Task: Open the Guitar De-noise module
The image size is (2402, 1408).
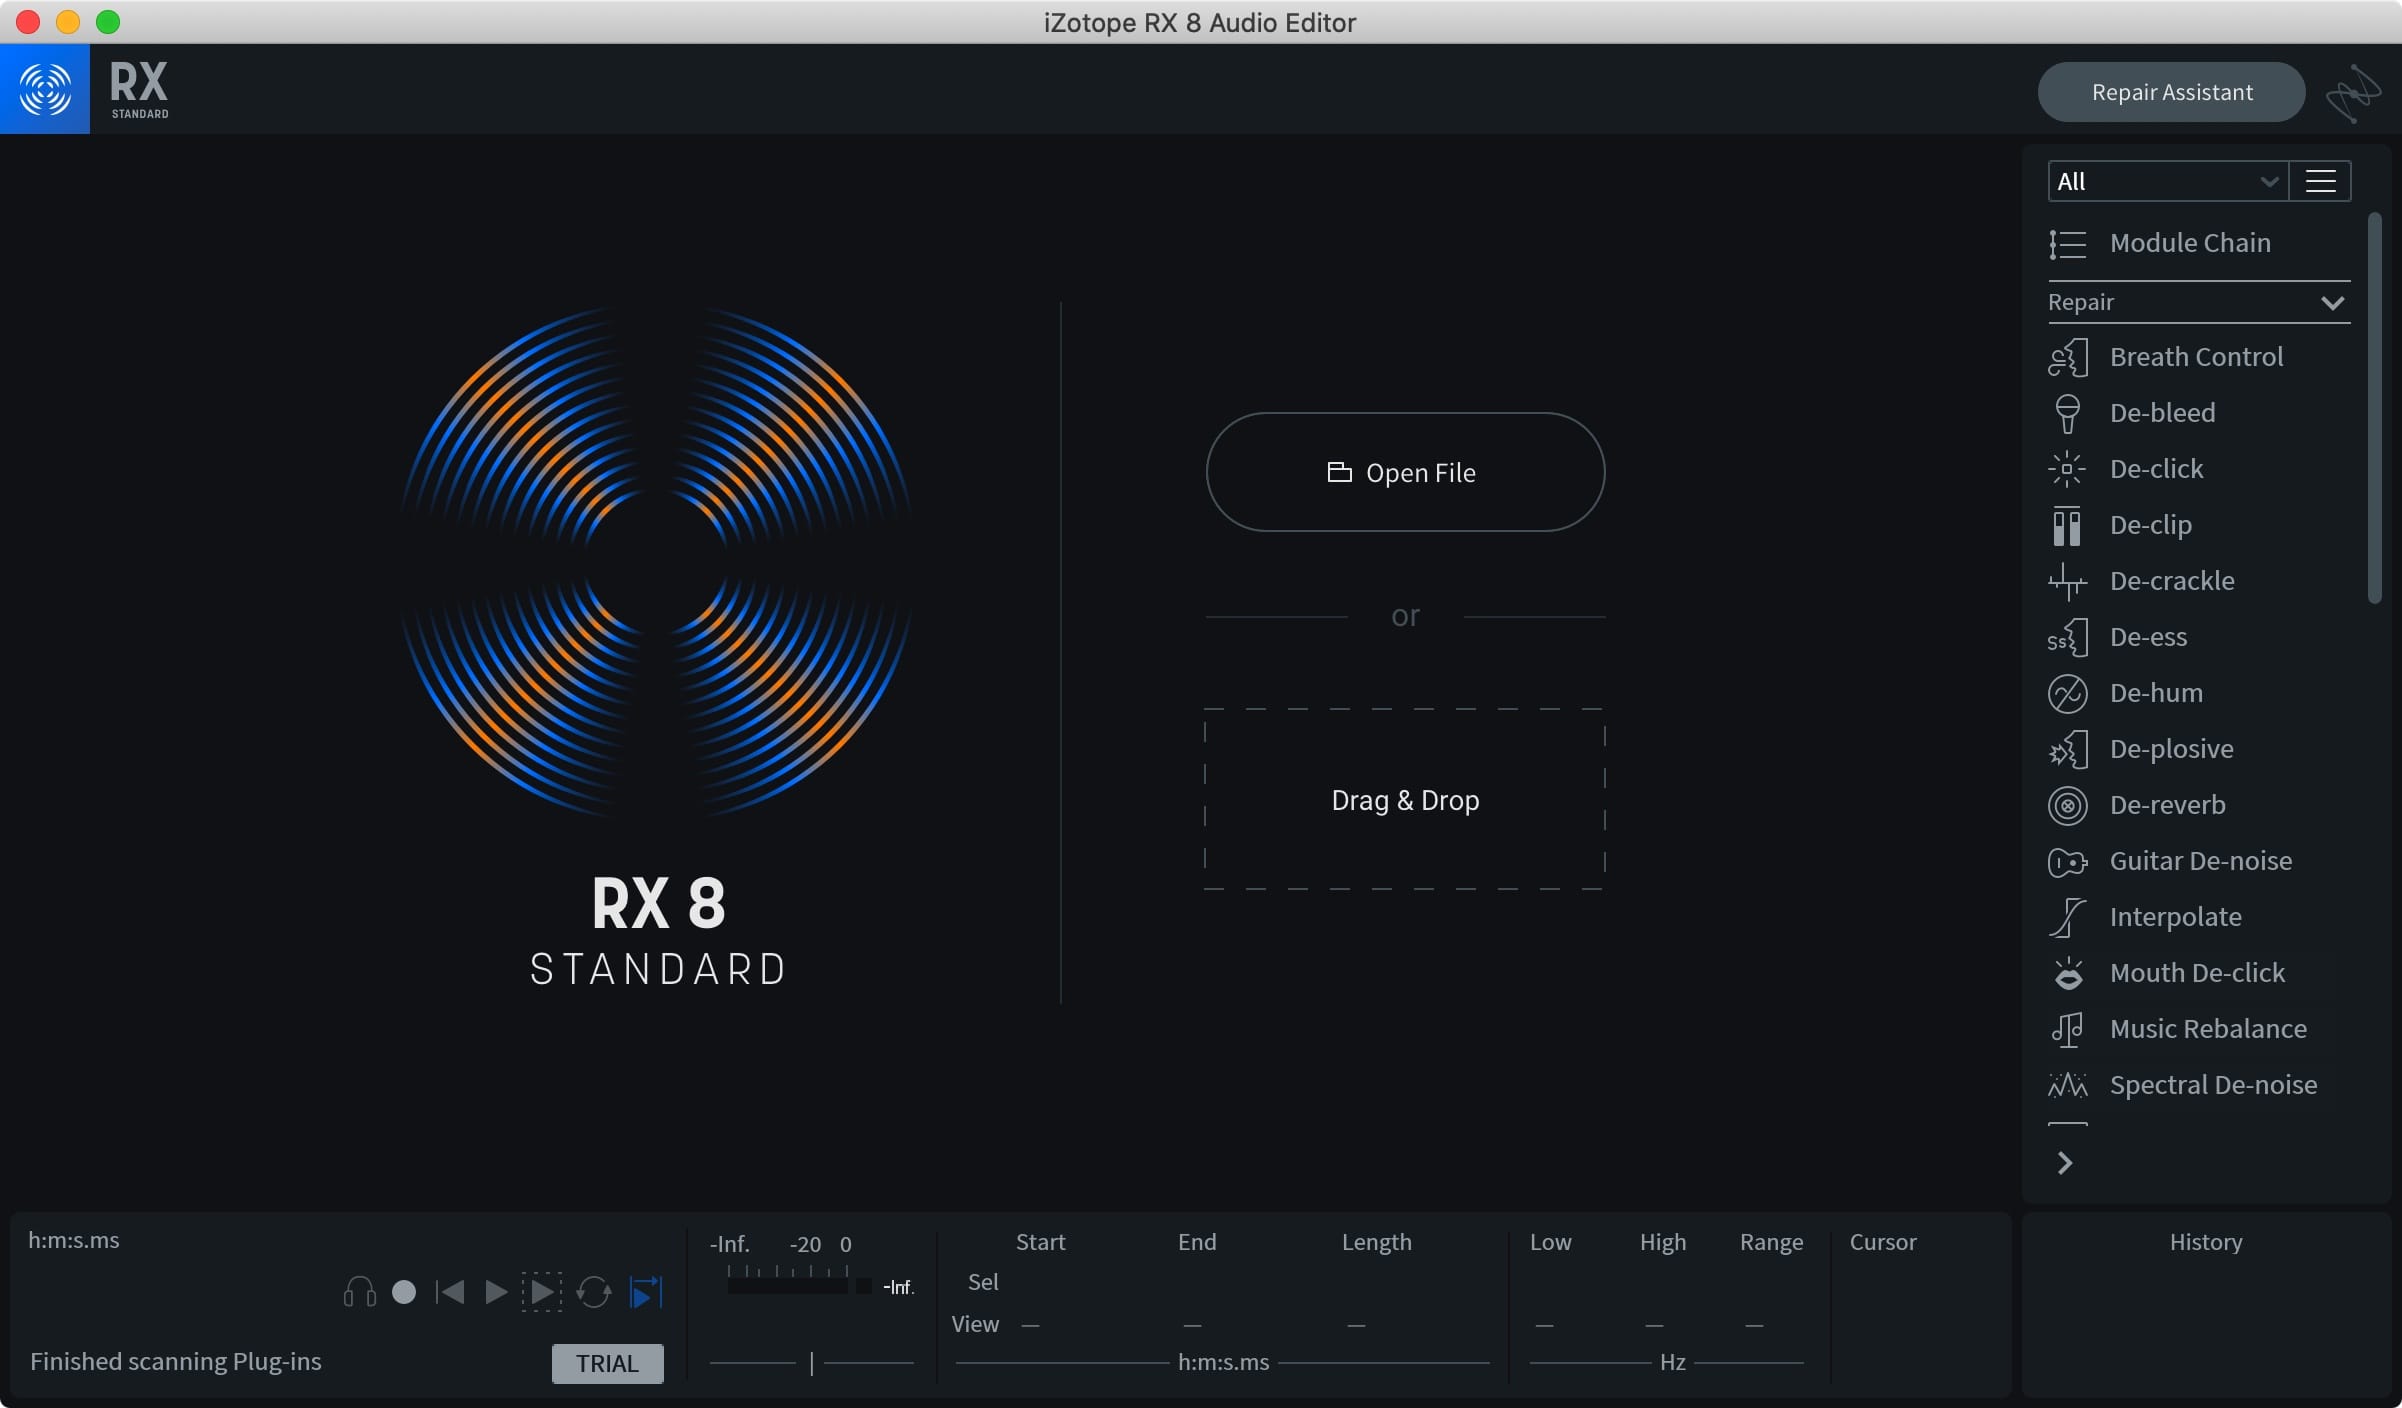Action: (2199, 861)
